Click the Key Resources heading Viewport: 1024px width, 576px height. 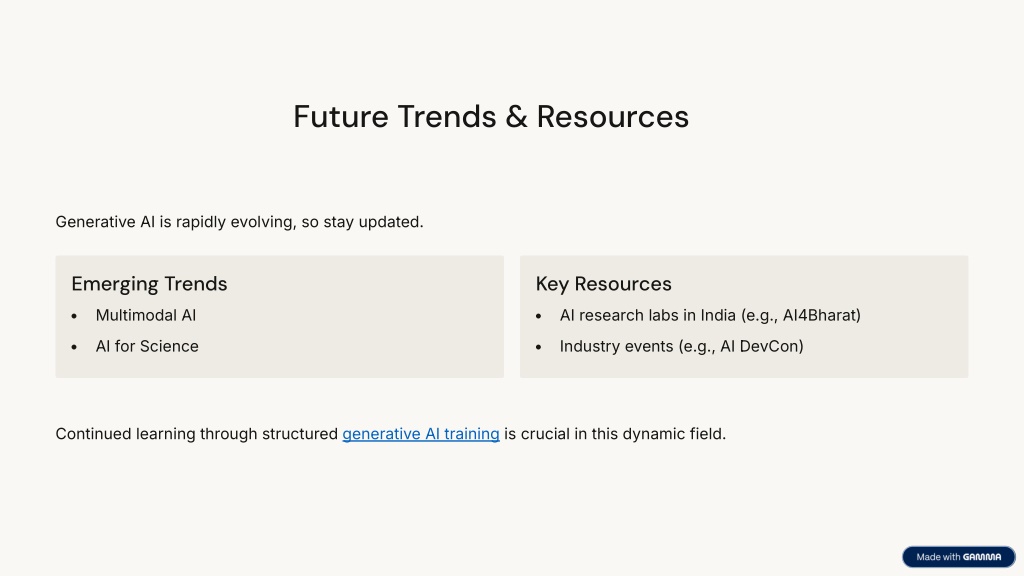603,284
